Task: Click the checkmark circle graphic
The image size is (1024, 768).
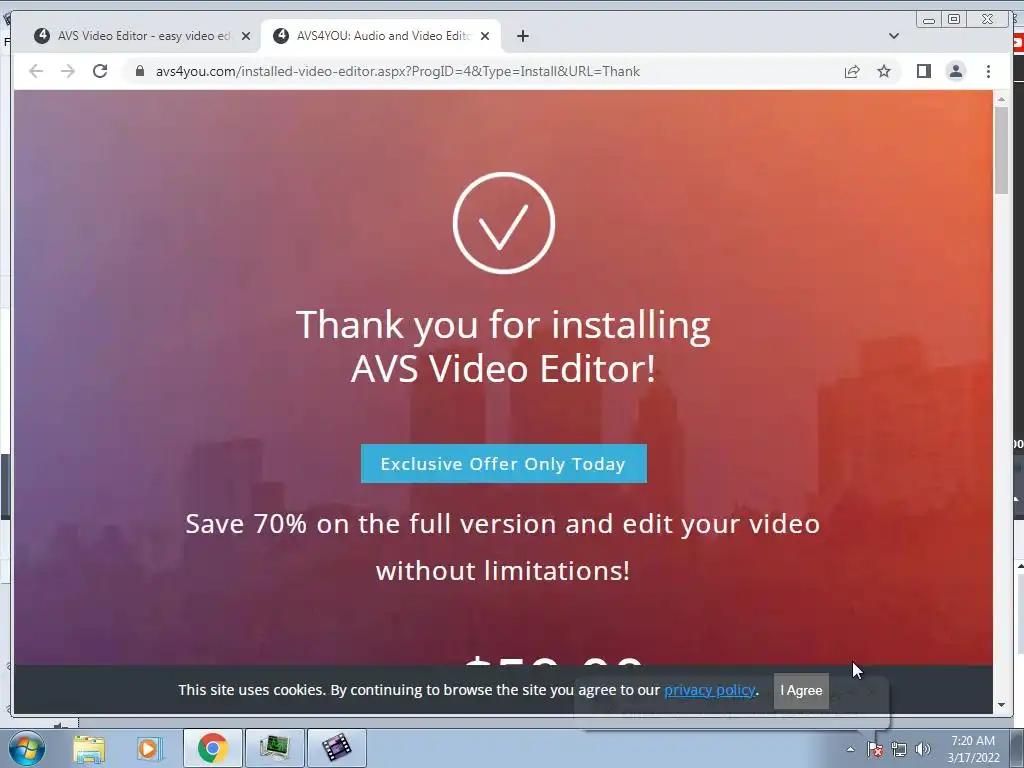Action: click(x=504, y=223)
